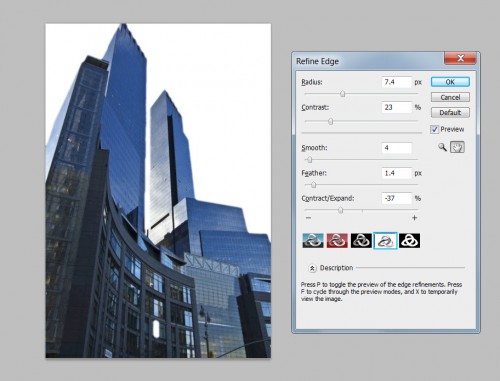Viewport: 500px width, 381px height.
Task: Choose the On White preview mode
Action: 385,240
